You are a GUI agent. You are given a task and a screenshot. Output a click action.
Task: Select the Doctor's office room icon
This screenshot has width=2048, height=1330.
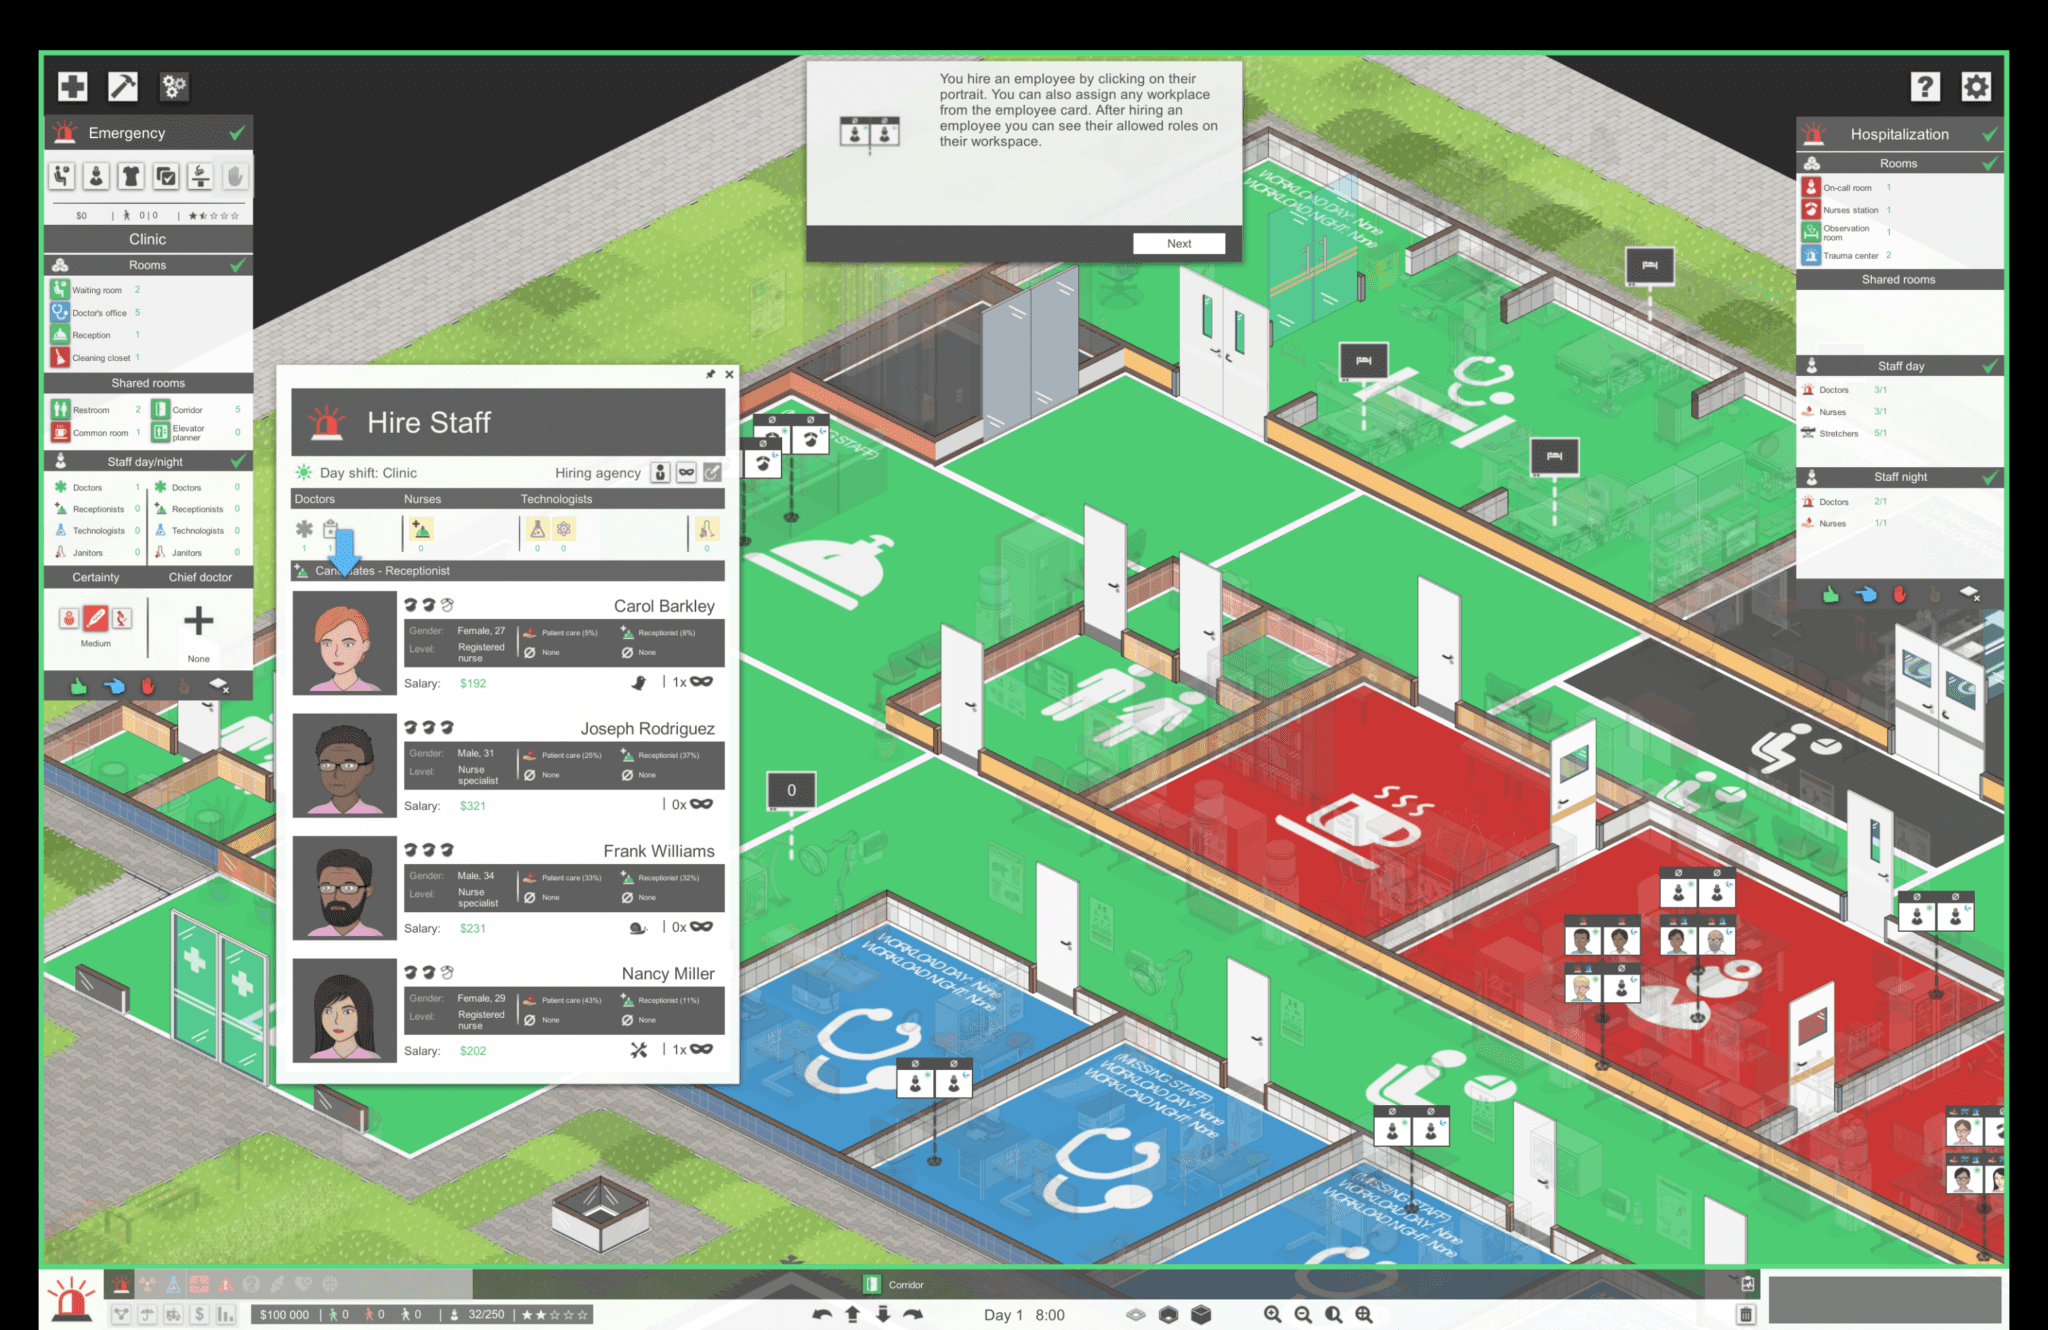click(60, 312)
